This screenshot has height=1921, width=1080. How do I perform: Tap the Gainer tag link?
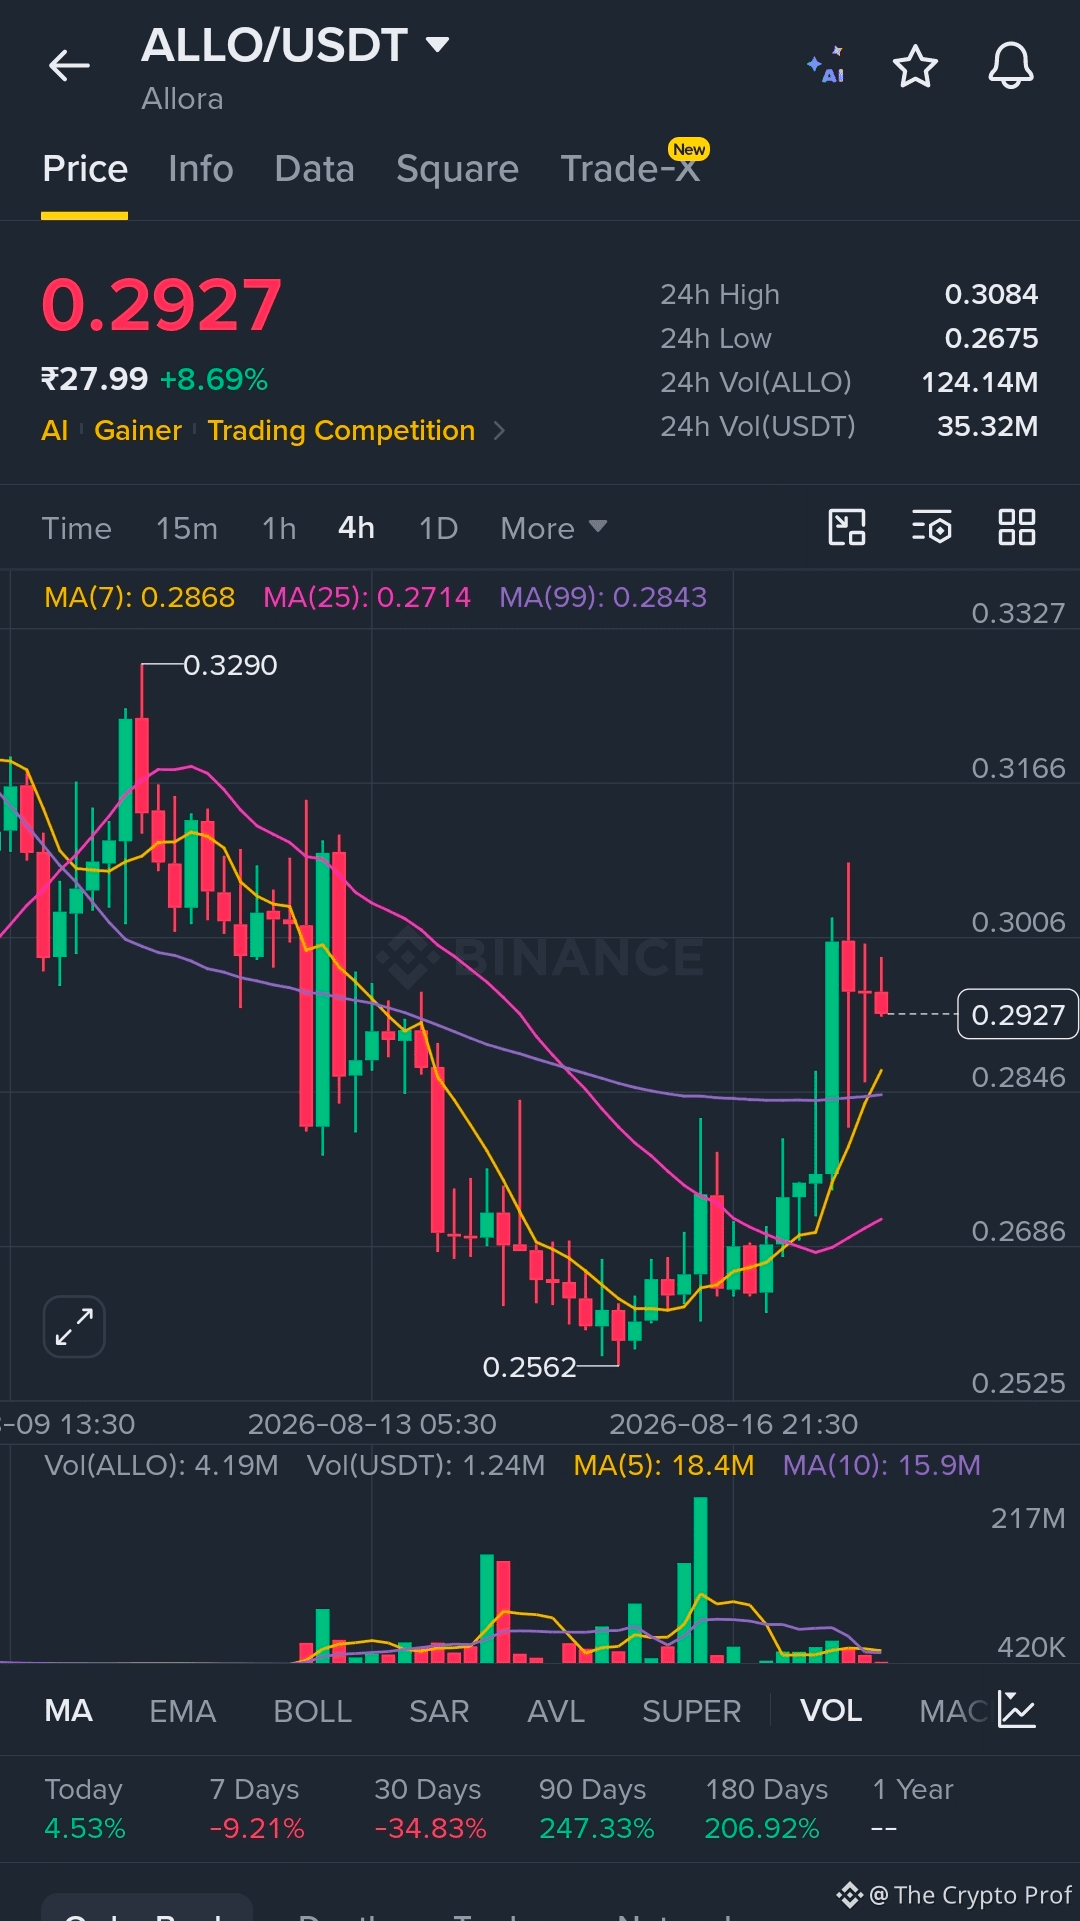[138, 431]
